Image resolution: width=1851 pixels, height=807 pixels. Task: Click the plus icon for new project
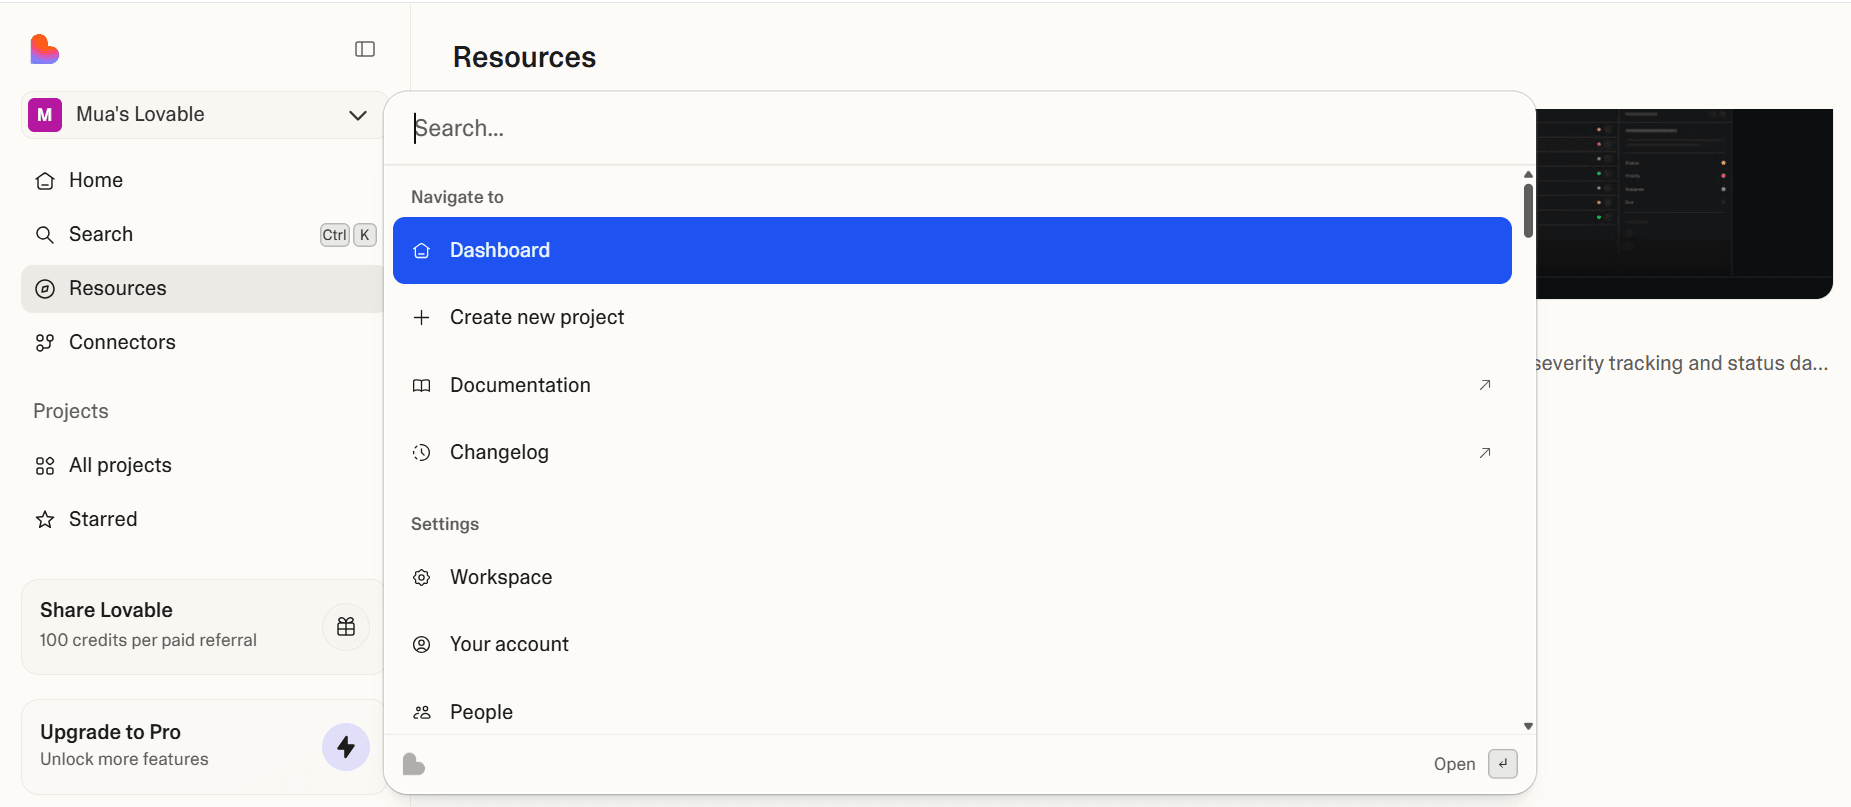(x=422, y=317)
